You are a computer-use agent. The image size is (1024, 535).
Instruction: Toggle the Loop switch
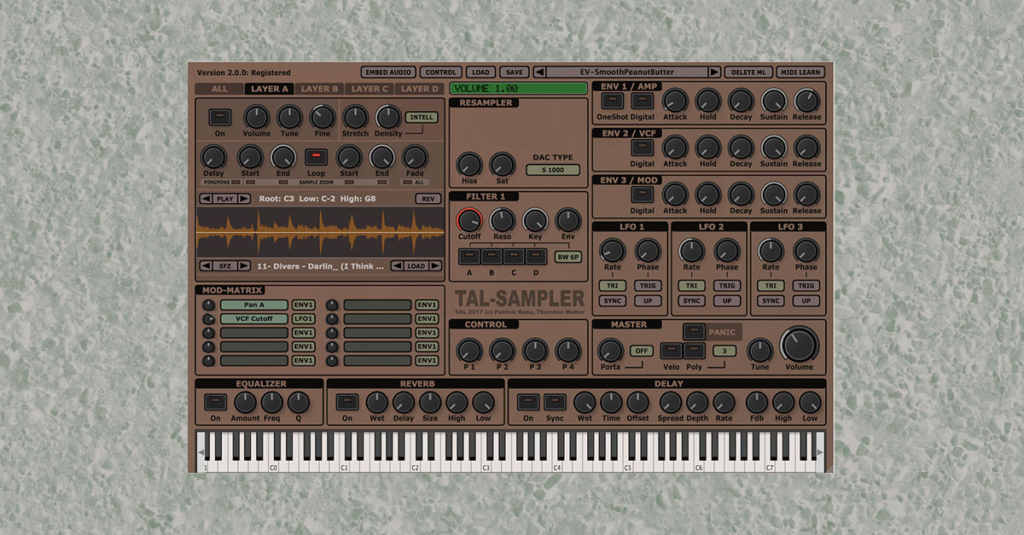(x=316, y=157)
